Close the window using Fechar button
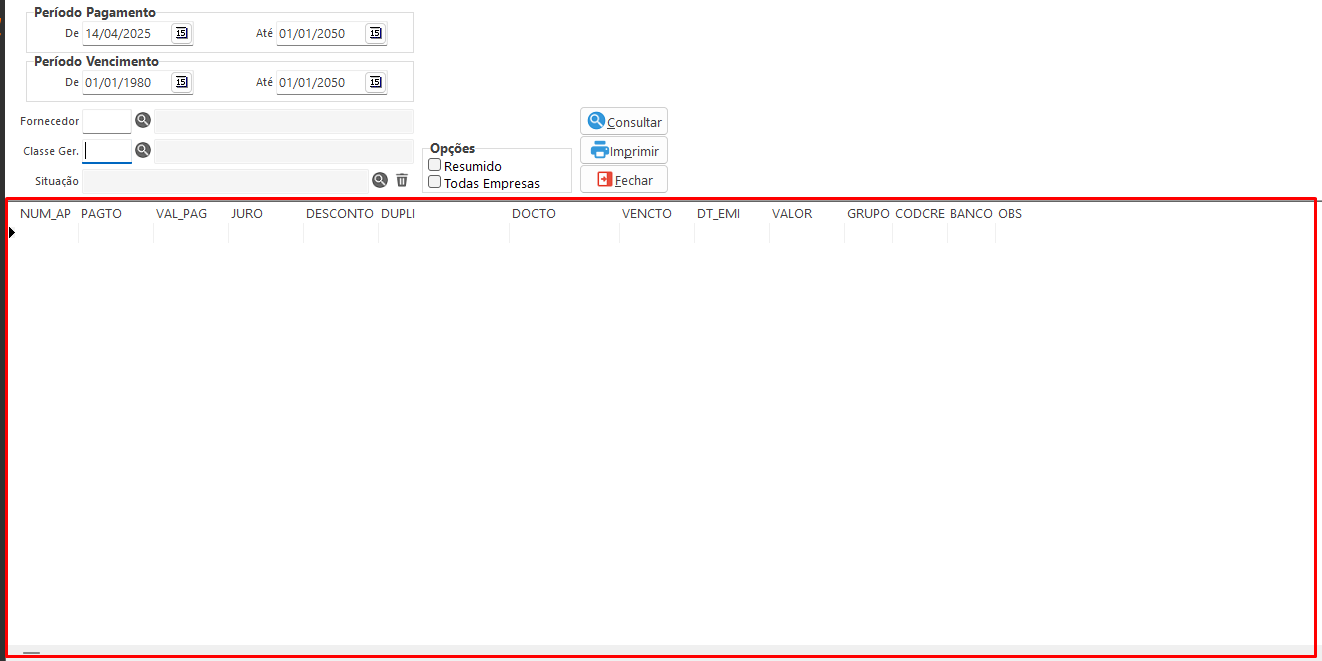The width and height of the screenshot is (1322, 661). click(x=624, y=180)
